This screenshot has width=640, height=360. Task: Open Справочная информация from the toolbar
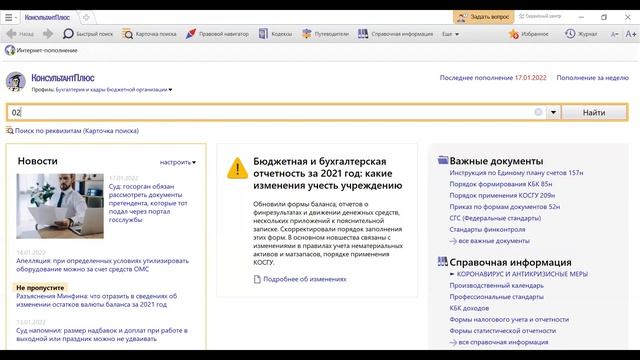(395, 34)
